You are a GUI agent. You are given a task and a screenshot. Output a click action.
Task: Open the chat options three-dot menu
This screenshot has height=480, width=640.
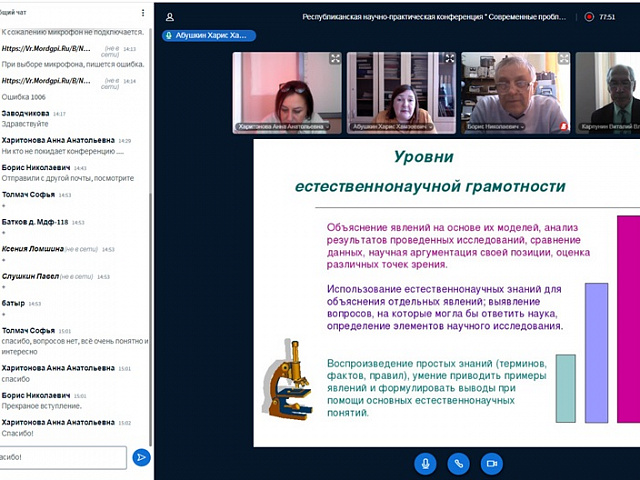pyautogui.click(x=143, y=13)
